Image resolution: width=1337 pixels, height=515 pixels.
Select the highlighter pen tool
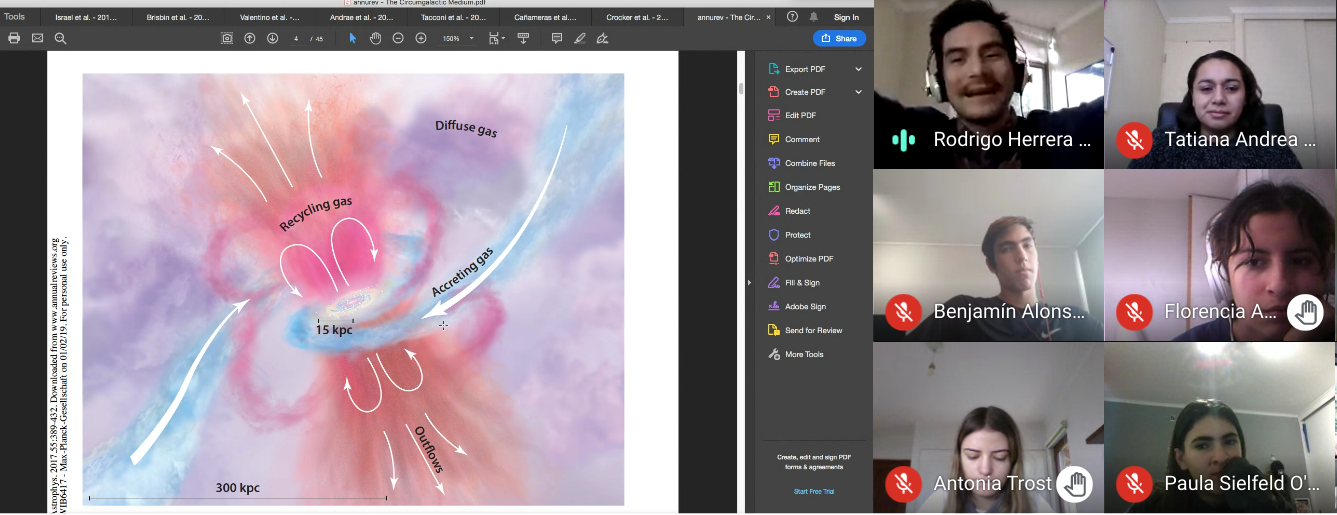click(x=580, y=38)
